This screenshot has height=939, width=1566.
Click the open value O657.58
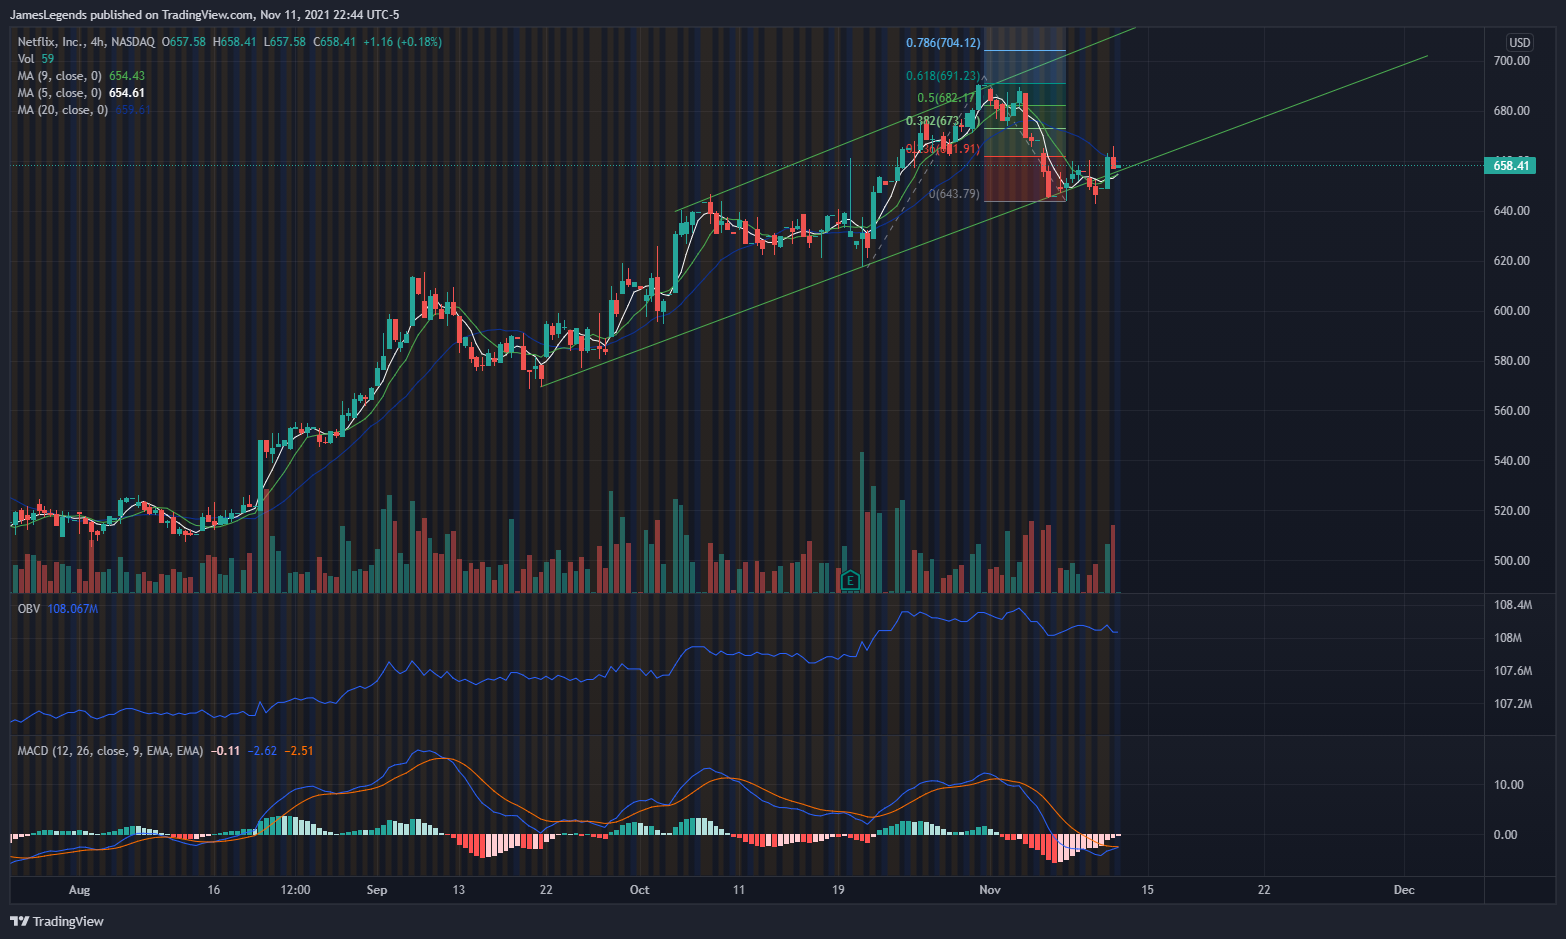[182, 42]
